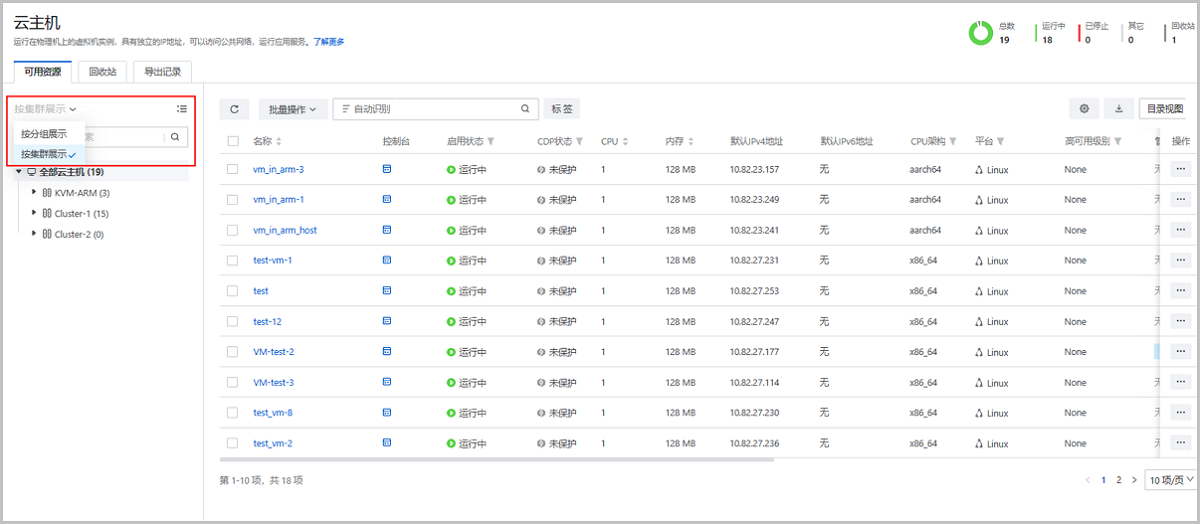Open the settings gear icon
This screenshot has height=524, width=1200.
point(1084,109)
